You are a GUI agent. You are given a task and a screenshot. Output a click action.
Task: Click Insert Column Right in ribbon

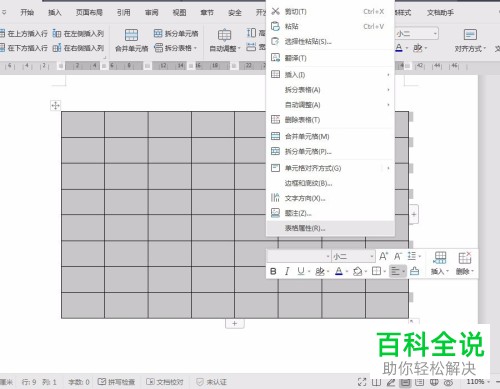pyautogui.click(x=78, y=48)
